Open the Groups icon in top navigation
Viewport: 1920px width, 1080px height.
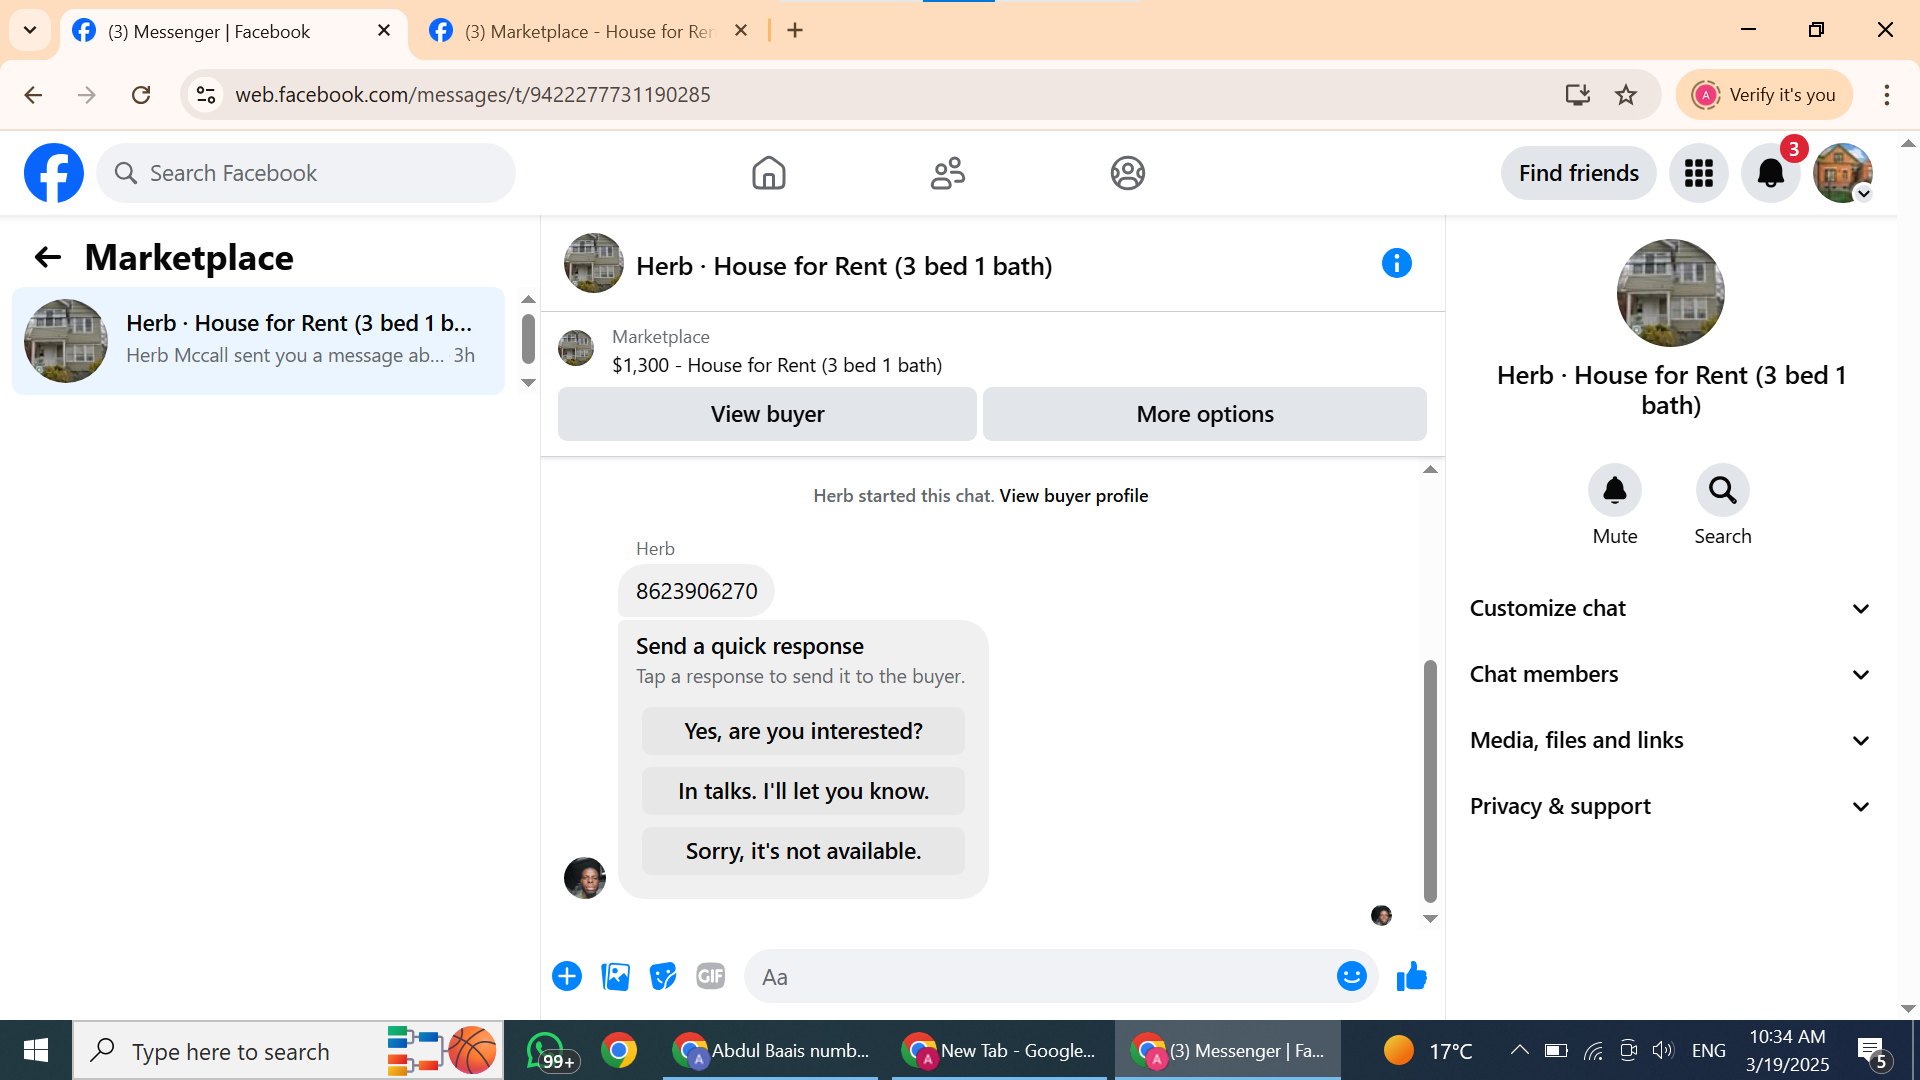point(1127,173)
